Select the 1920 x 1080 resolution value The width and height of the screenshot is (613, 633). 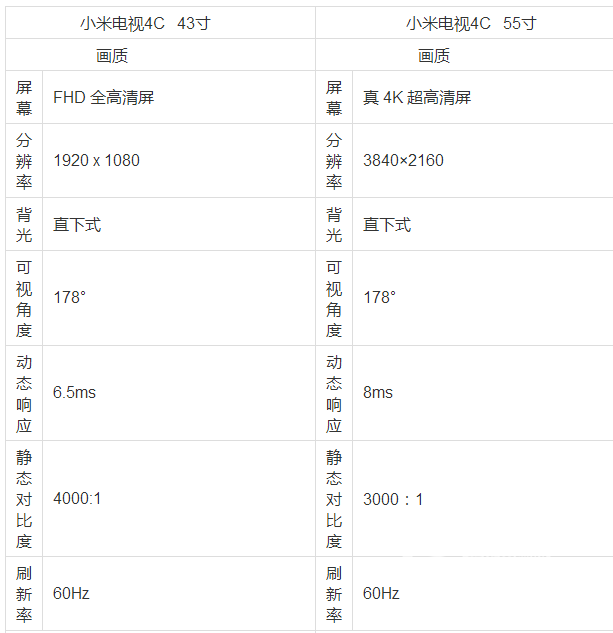pos(96,161)
